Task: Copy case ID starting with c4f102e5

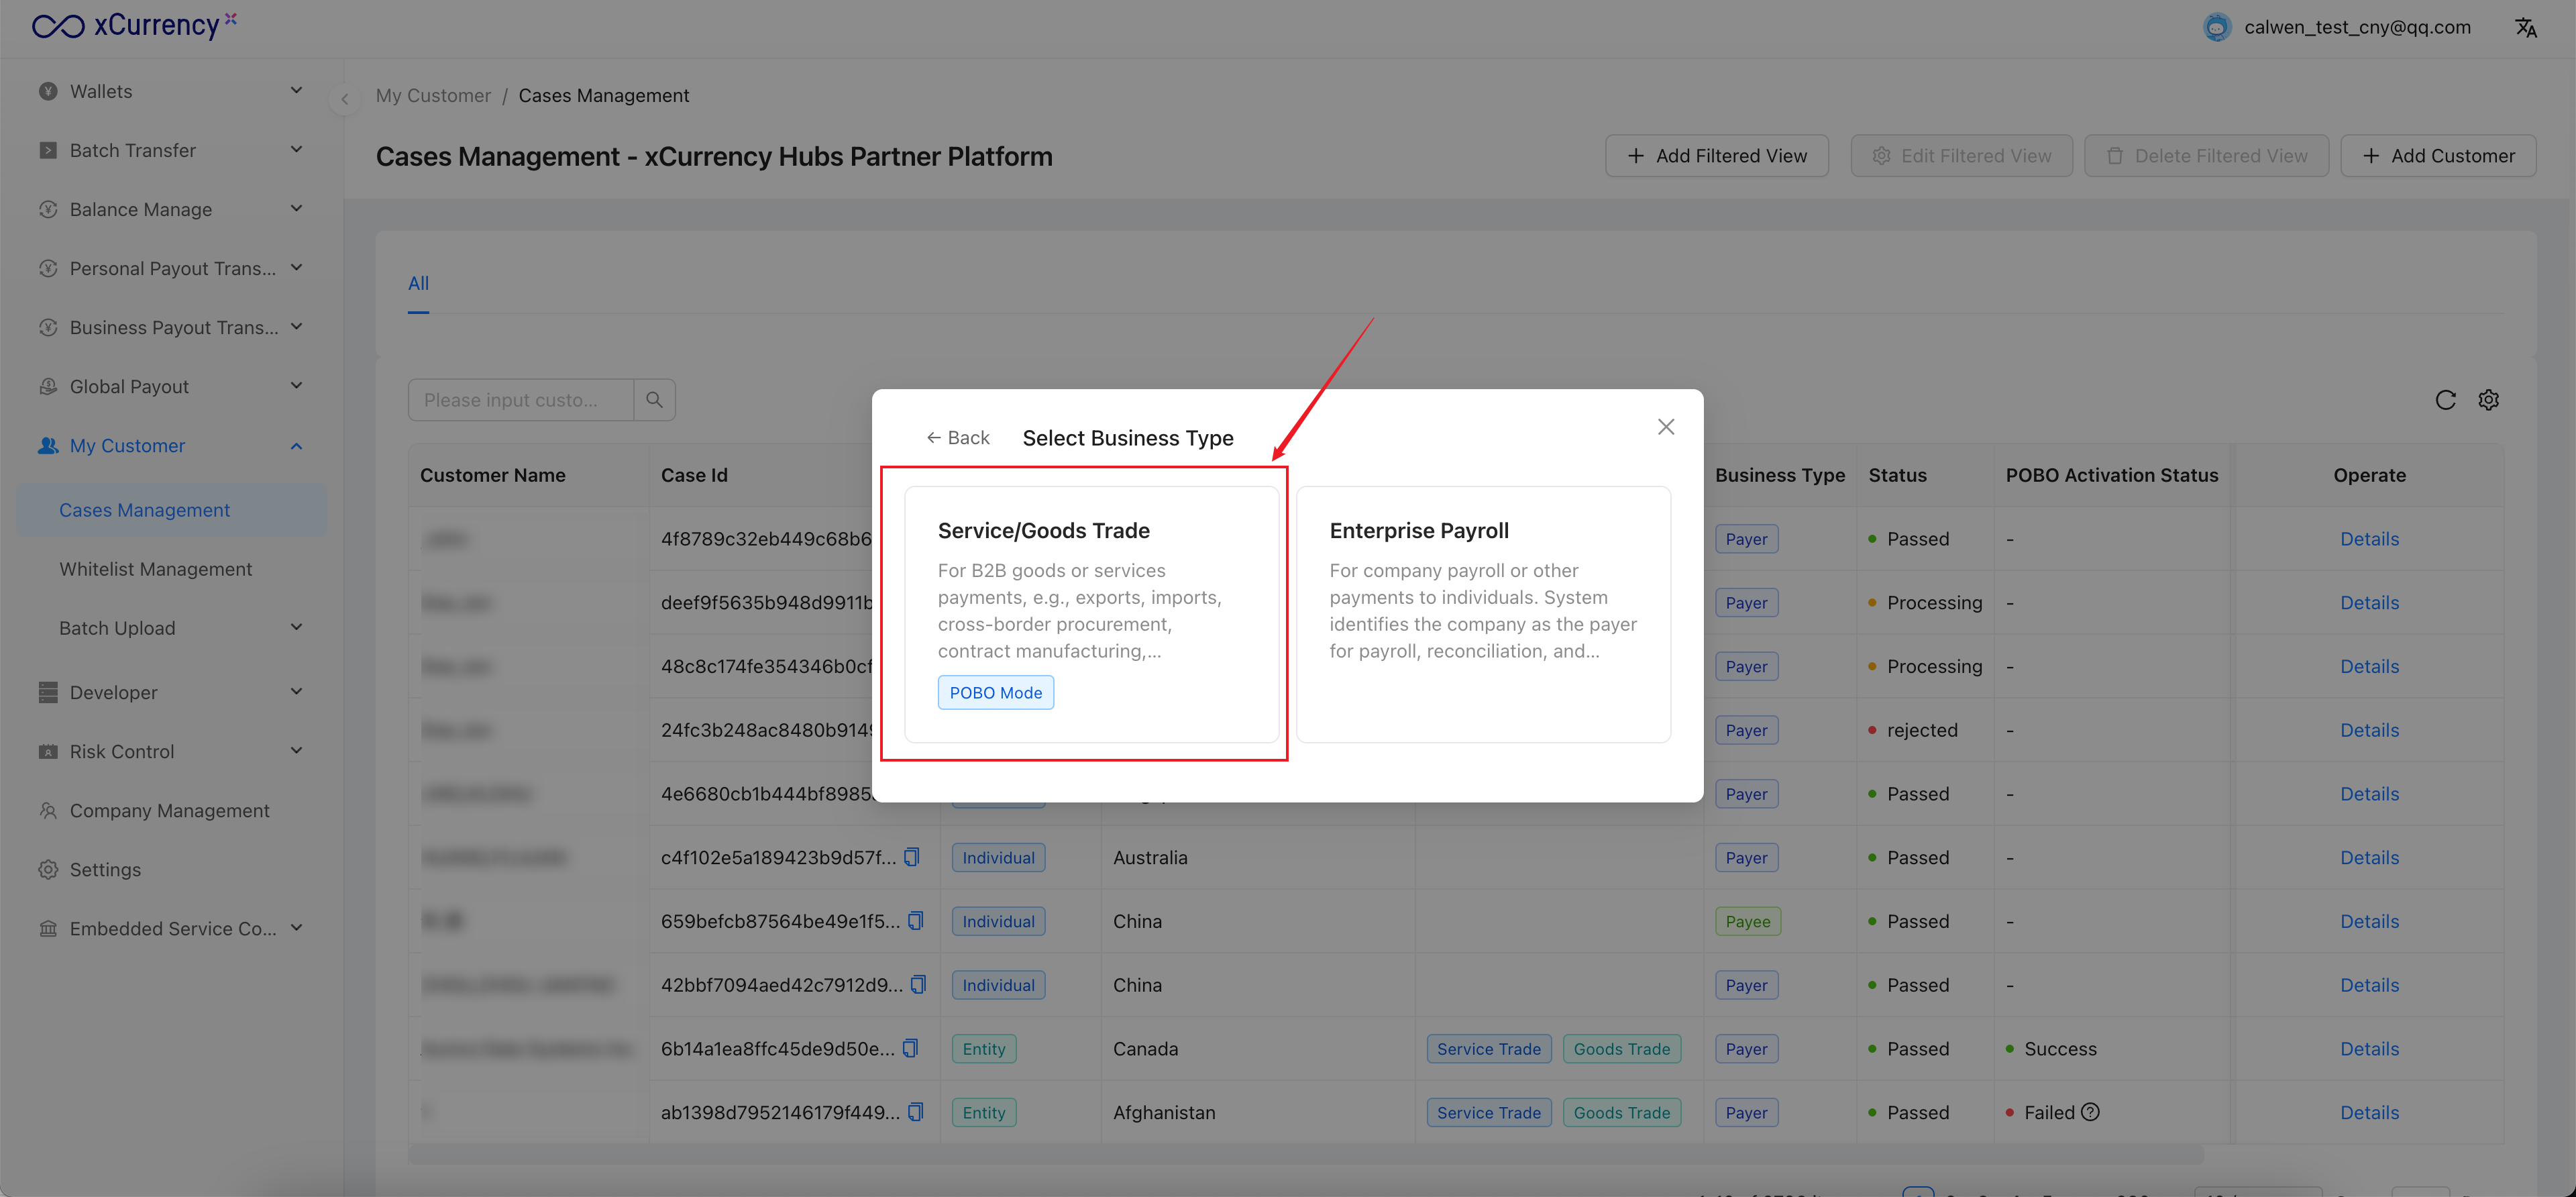Action: tap(911, 857)
